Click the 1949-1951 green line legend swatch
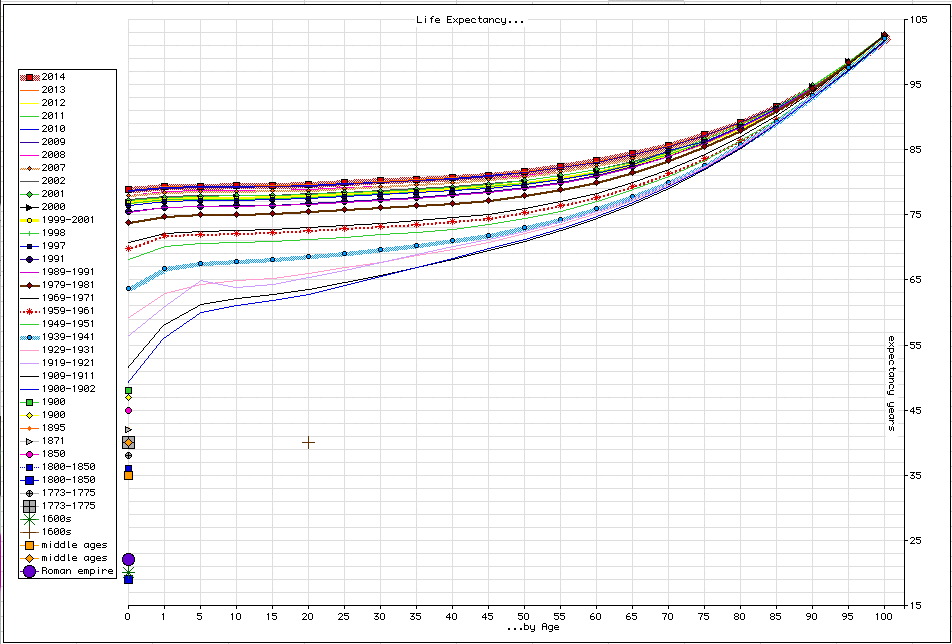Image resolution: width=952 pixels, height=644 pixels. point(30,324)
